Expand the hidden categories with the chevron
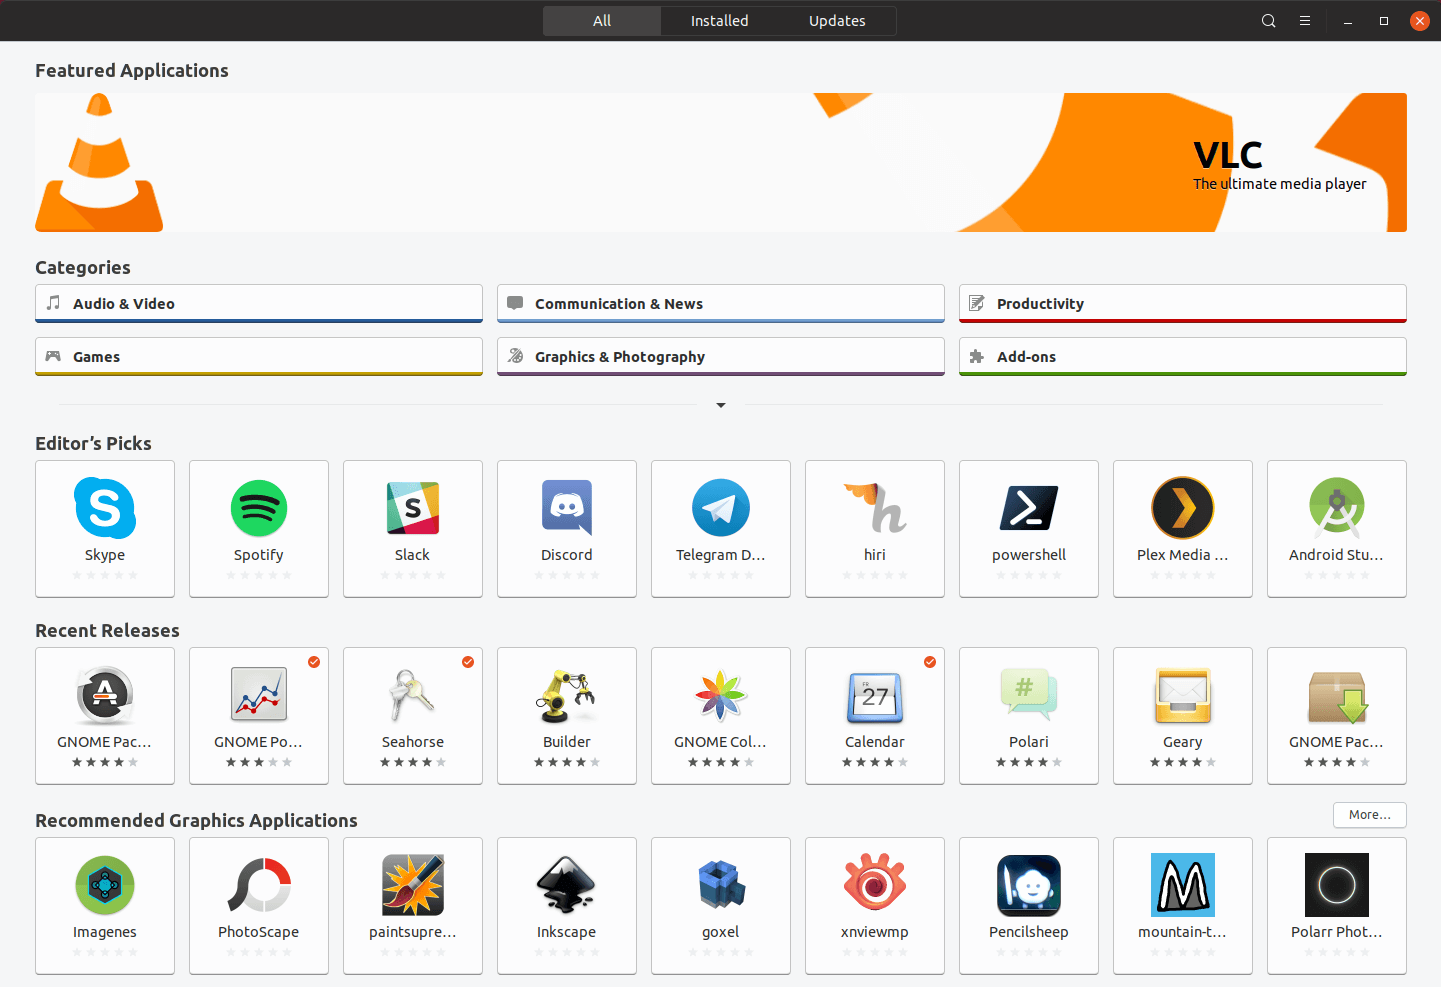The height and width of the screenshot is (987, 1441). [x=720, y=405]
